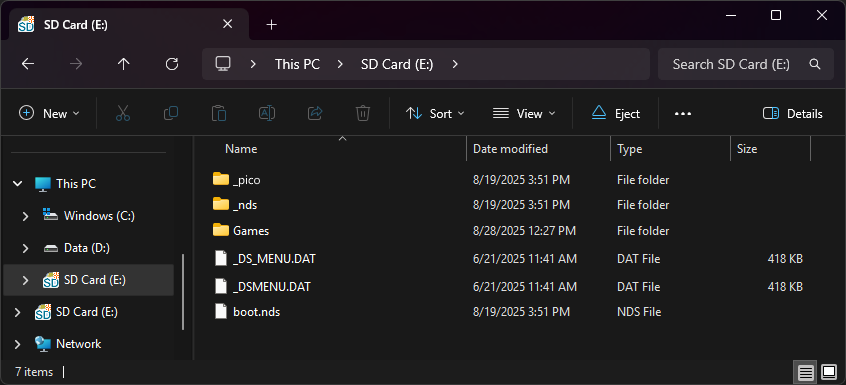Click the Copy icon in toolbar
The height and width of the screenshot is (385, 846).
[171, 113]
